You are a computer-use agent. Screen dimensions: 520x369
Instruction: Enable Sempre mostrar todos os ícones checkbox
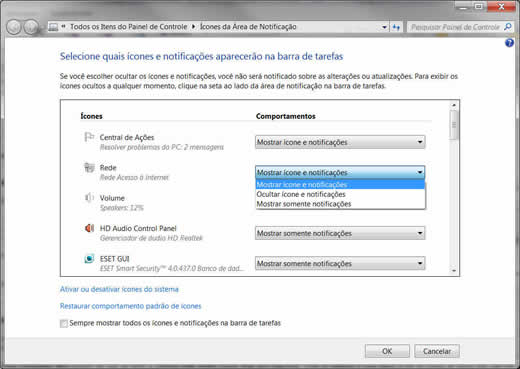pyautogui.click(x=64, y=323)
